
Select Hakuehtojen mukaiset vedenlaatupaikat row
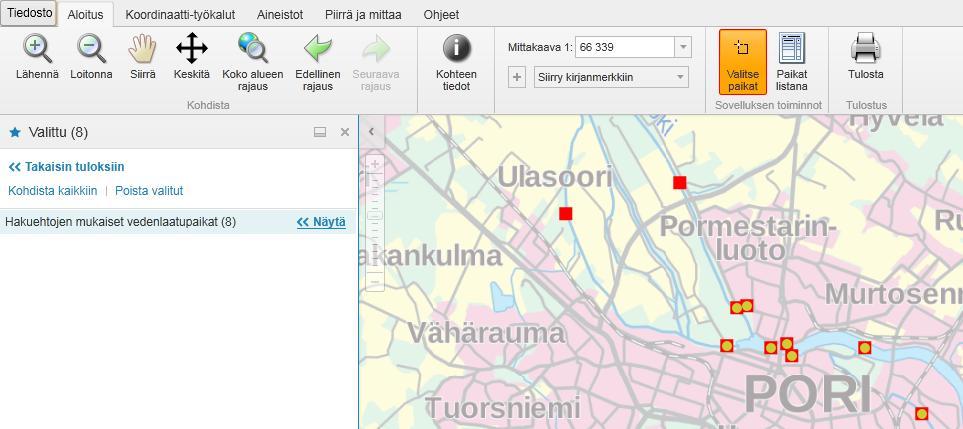pyautogui.click(x=178, y=222)
